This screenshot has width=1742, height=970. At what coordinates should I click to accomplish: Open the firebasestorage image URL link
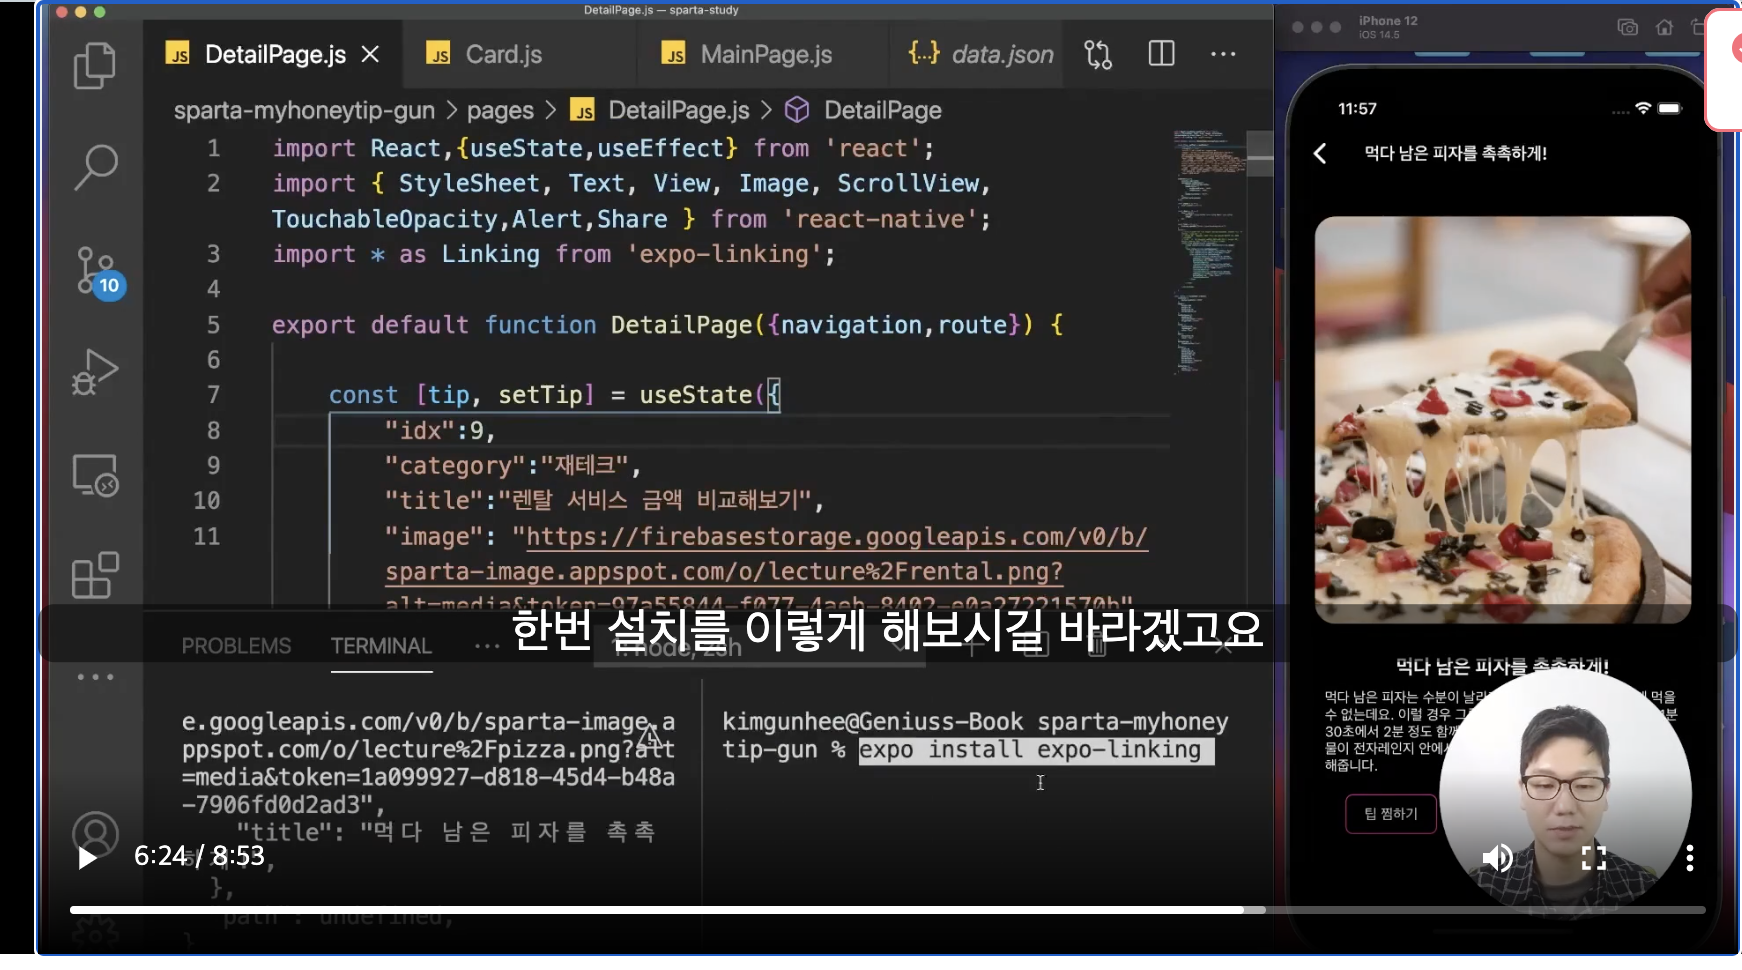coord(767,554)
